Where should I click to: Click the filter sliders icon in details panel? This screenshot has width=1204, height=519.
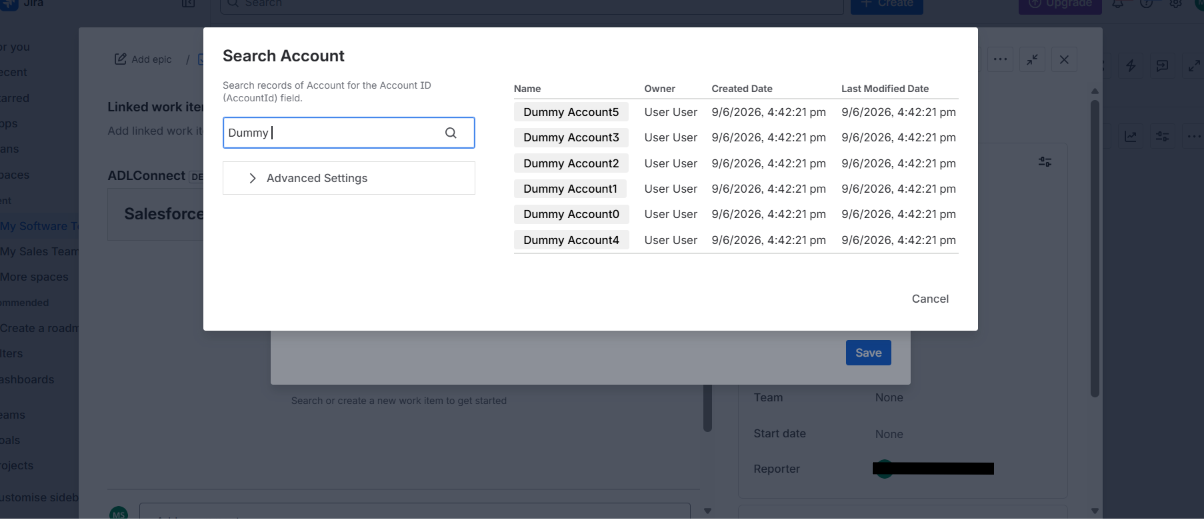point(1045,161)
